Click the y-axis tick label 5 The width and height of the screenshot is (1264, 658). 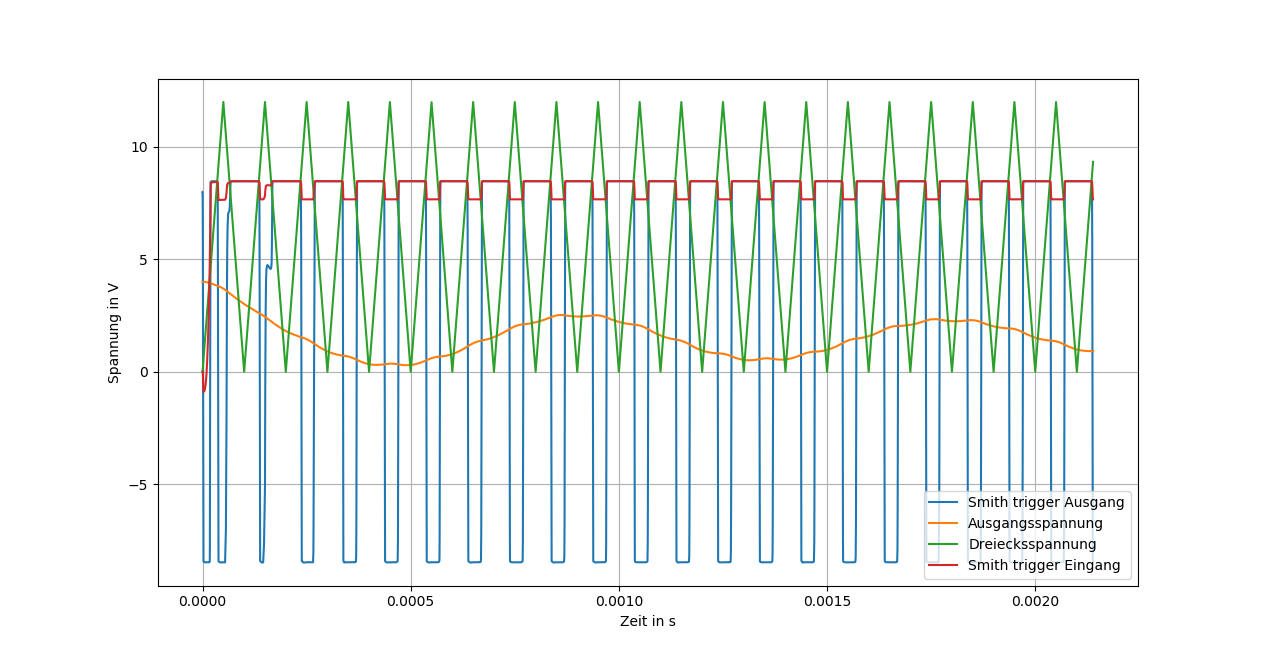click(143, 260)
